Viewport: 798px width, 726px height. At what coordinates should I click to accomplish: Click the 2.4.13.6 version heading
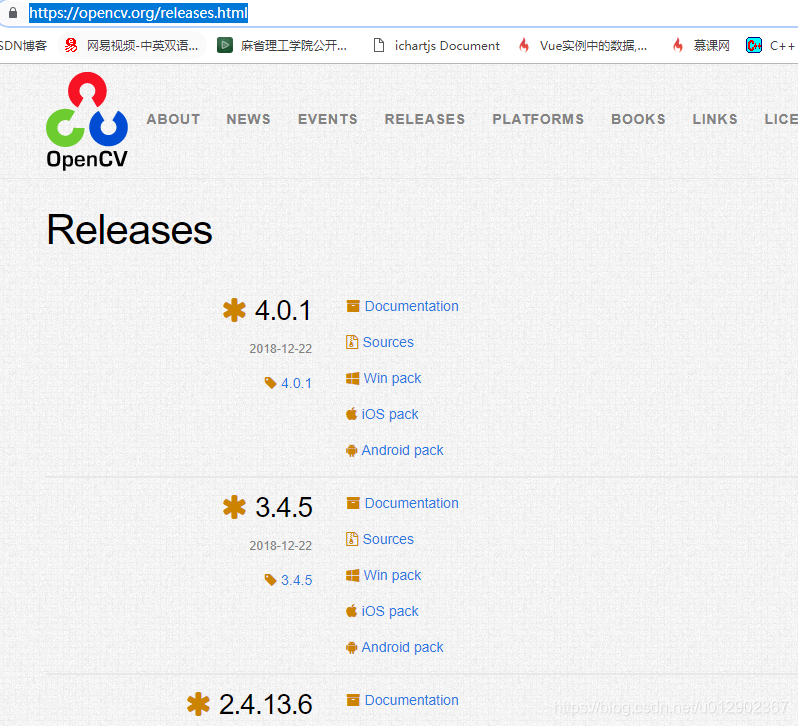click(265, 705)
